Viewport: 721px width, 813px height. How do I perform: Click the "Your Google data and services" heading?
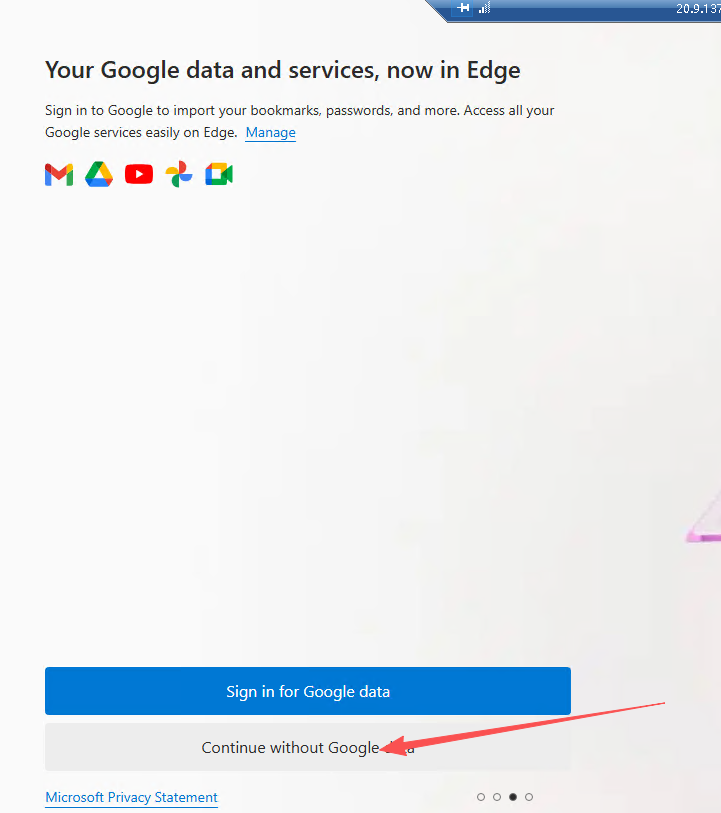(283, 70)
